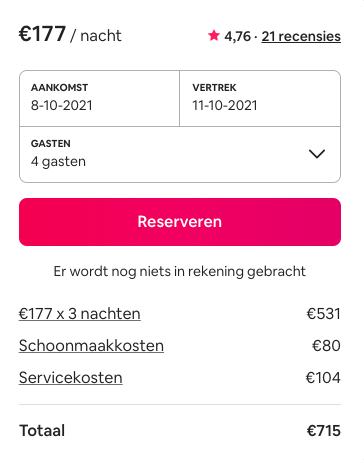
Task: Click the Totaal label
Action: tap(42, 430)
